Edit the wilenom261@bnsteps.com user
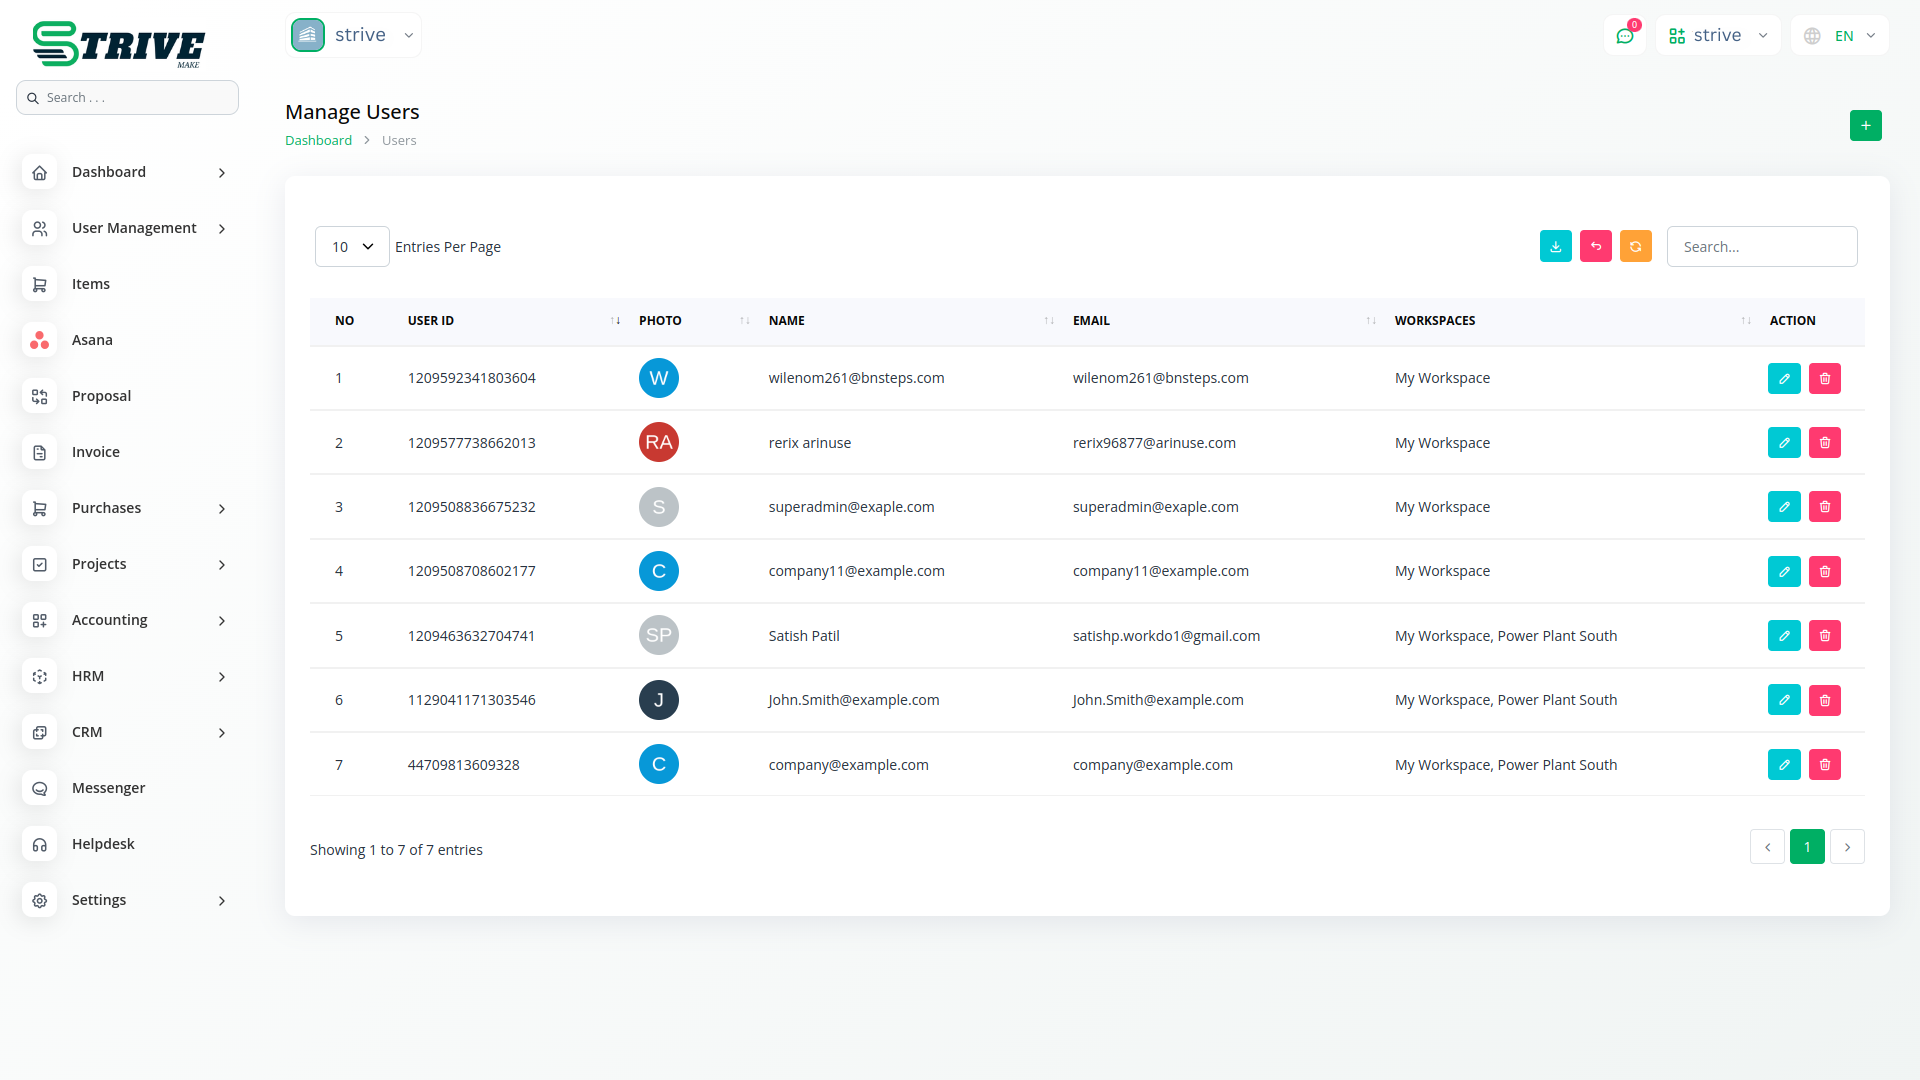 (1783, 378)
